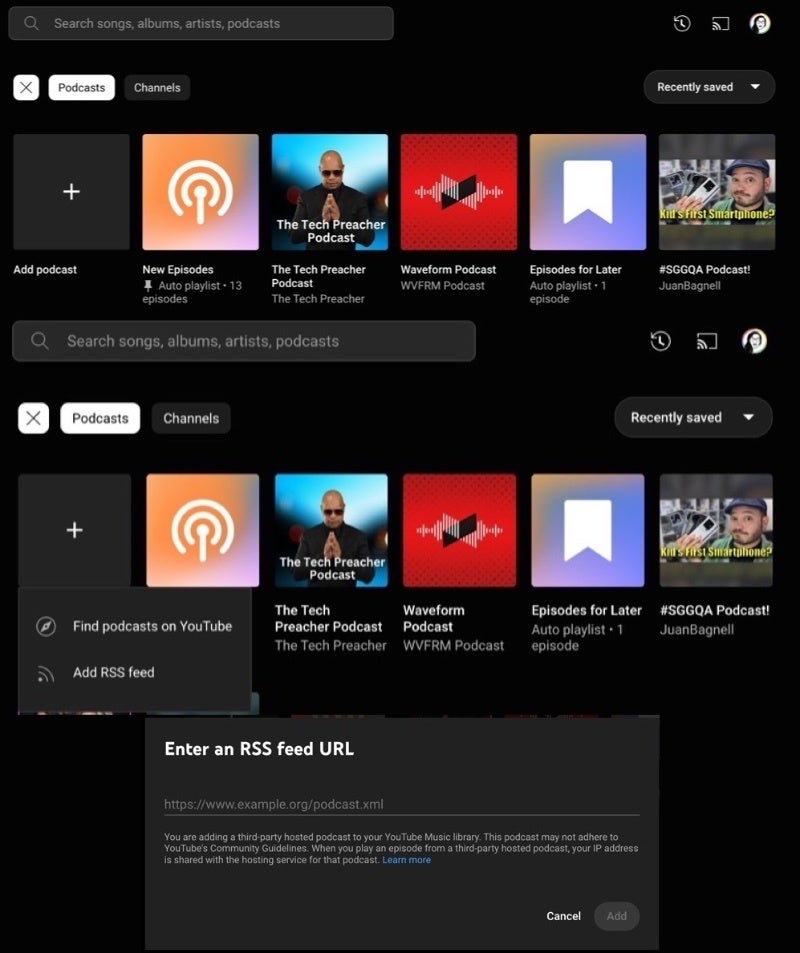Click "JuanBagnell" subtitle in top row
The image size is (800, 953).
point(689,285)
